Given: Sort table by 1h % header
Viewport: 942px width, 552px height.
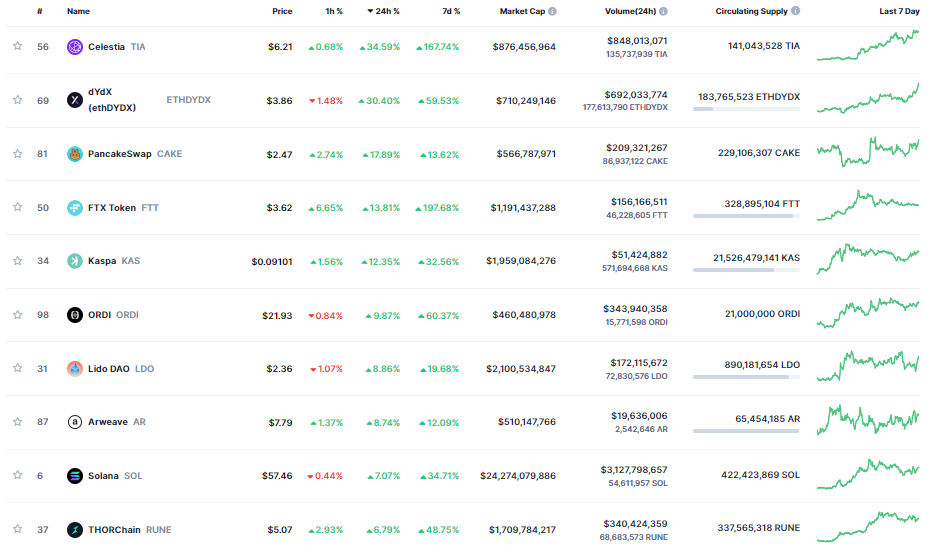Looking at the screenshot, I should [x=334, y=11].
